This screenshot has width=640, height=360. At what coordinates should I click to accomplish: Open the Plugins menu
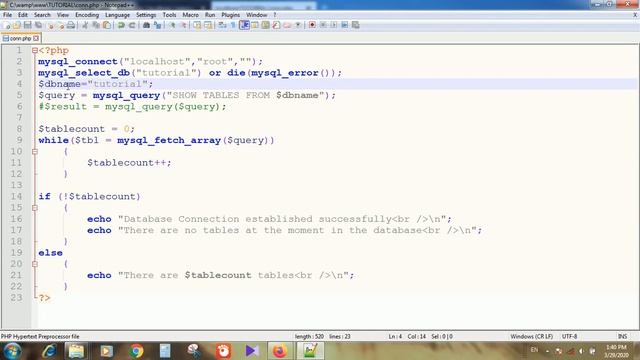[x=231, y=15]
